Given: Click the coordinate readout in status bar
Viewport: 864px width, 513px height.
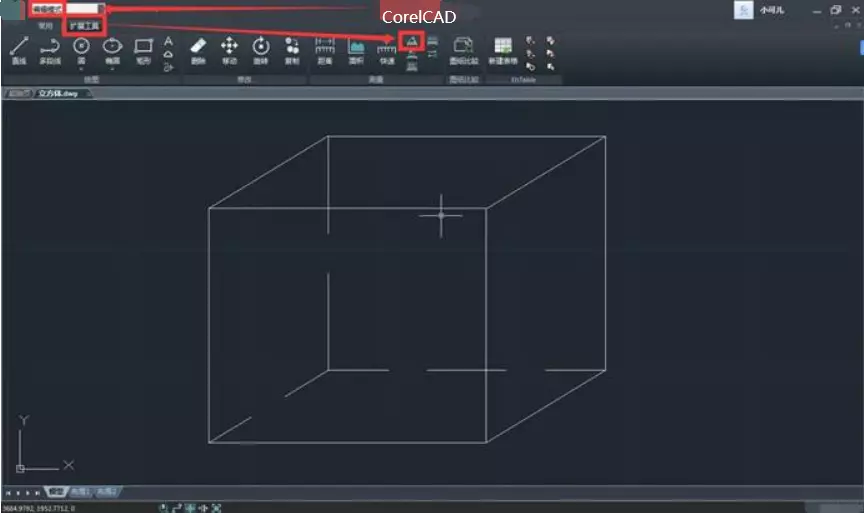Looking at the screenshot, I should (x=39, y=508).
